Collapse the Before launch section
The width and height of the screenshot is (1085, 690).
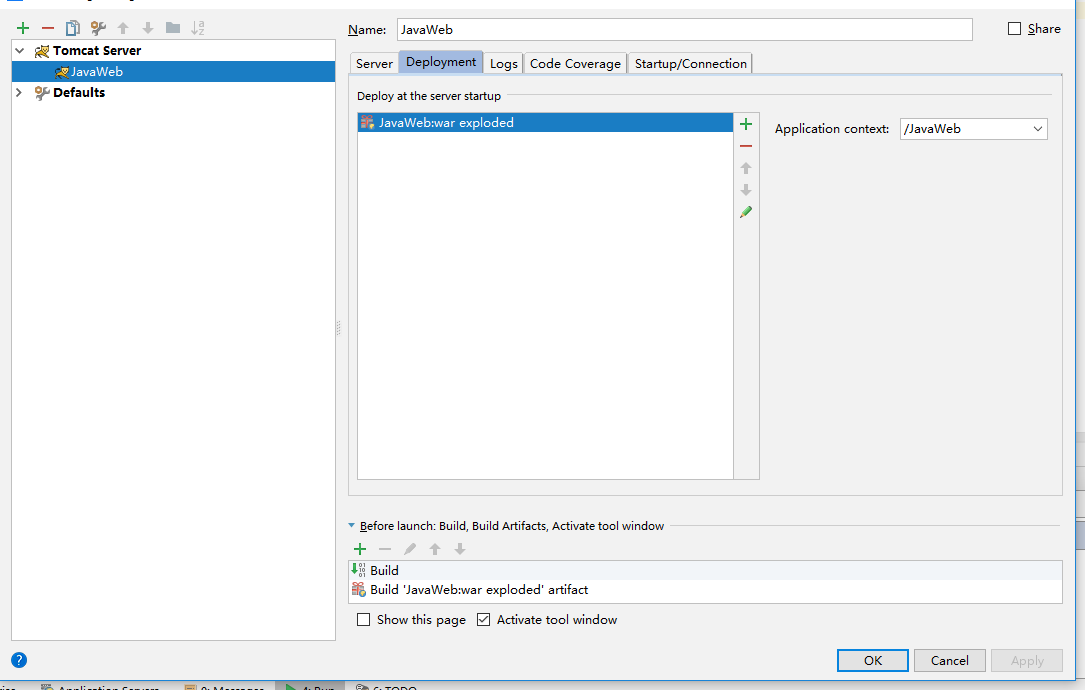352,526
